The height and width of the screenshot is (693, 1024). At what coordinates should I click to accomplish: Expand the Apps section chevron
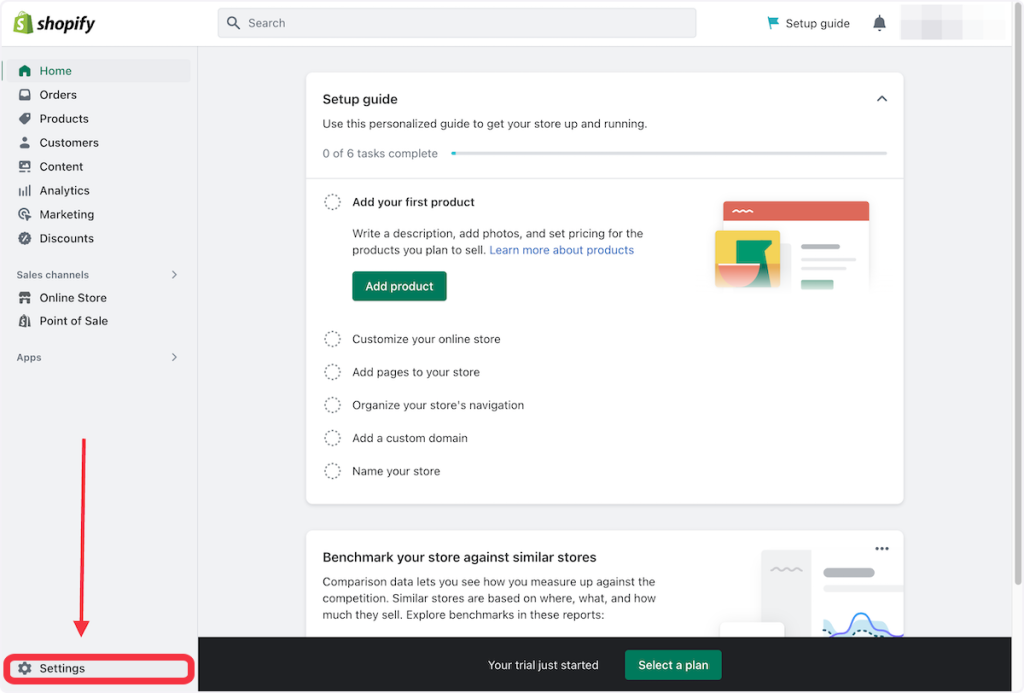[x=174, y=357]
